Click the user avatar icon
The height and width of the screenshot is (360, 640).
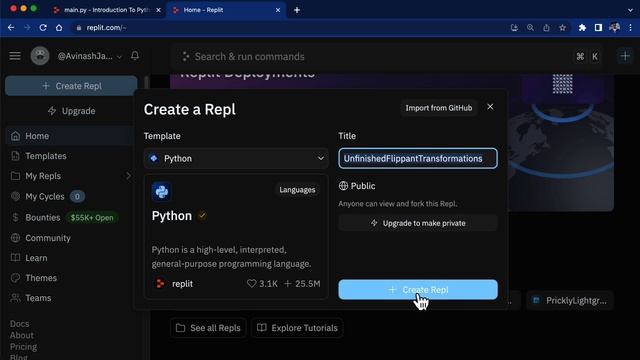pos(40,56)
